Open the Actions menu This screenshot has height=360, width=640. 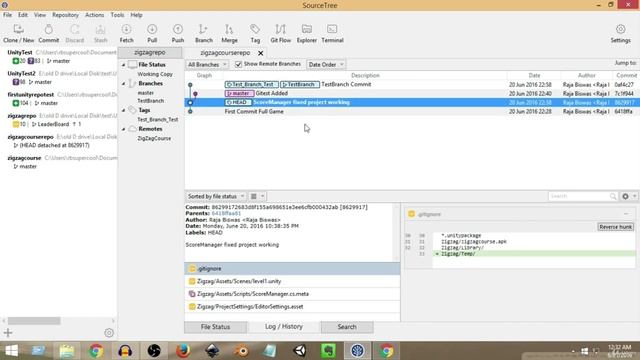tap(94, 15)
